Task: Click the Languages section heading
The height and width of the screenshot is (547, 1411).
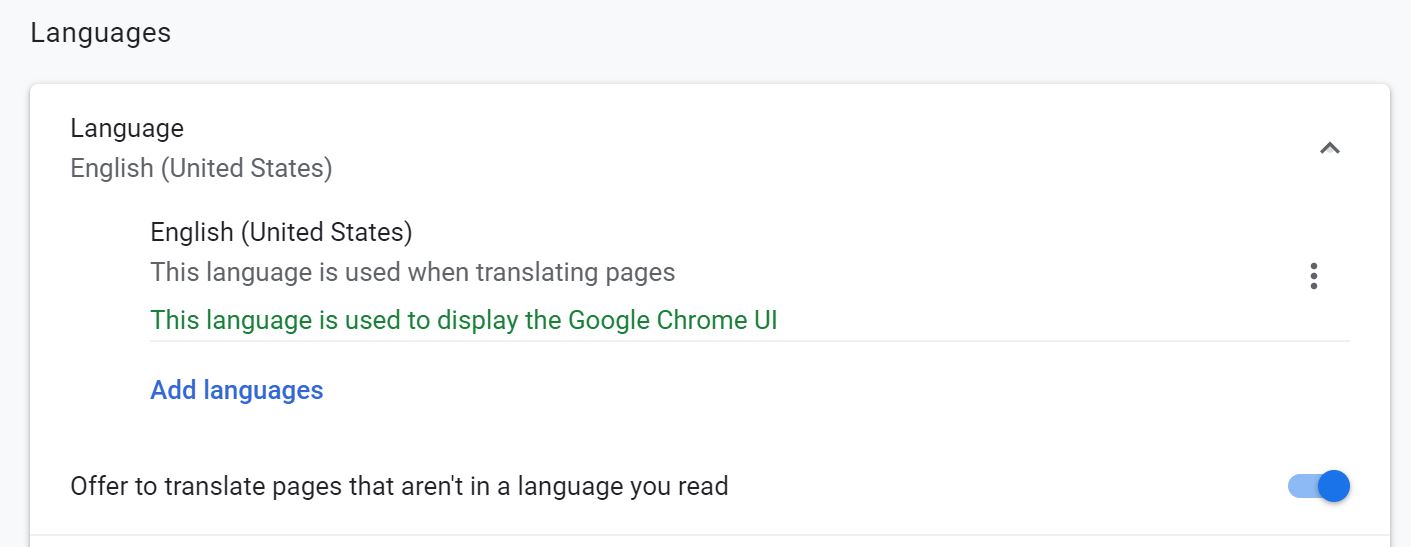Action: click(100, 33)
